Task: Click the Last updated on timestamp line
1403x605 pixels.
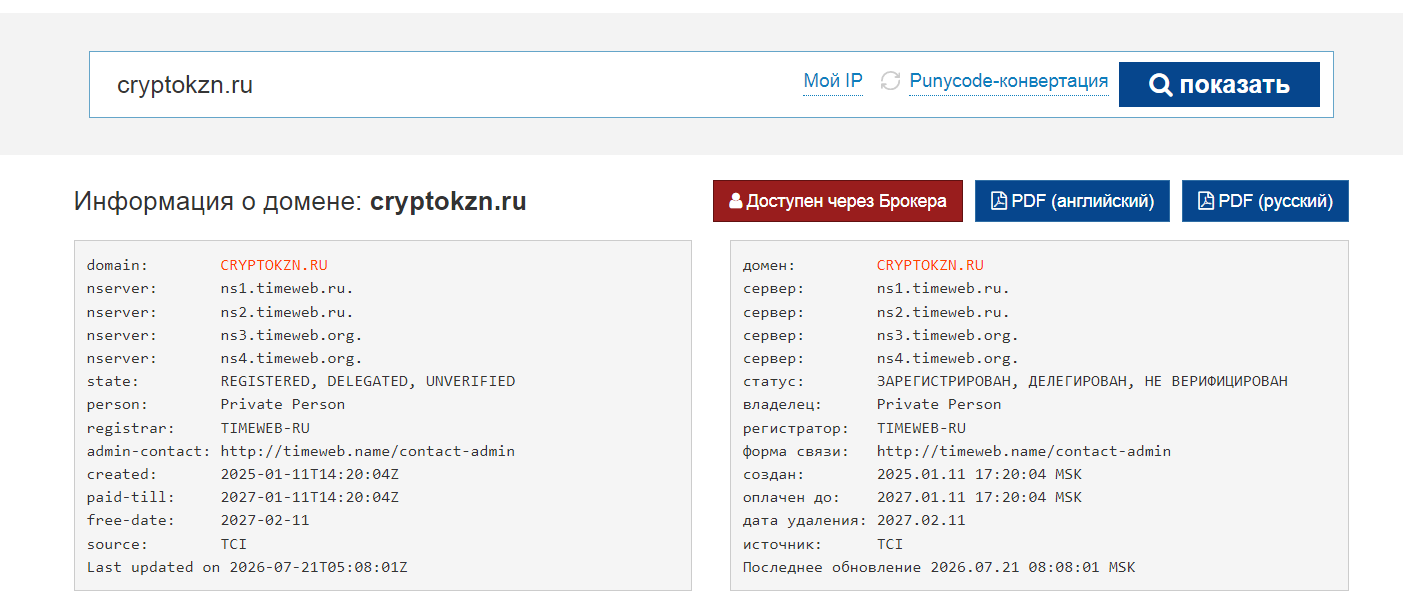Action: coord(247,567)
